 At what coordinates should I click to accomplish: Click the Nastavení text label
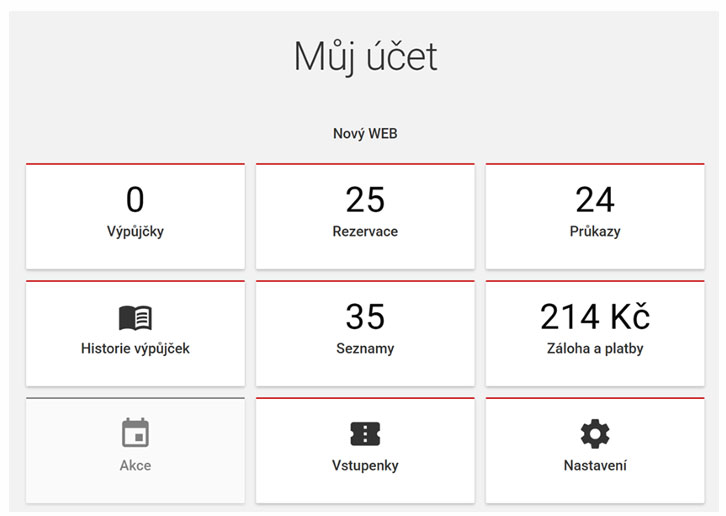595,465
